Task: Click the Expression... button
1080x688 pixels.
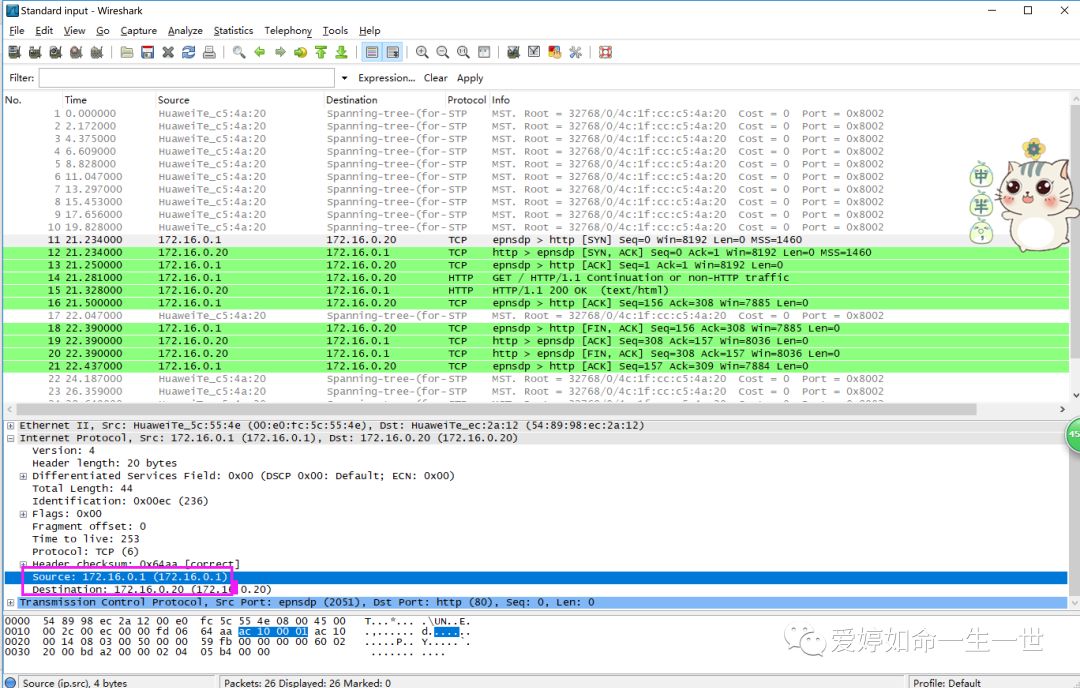Action: coord(386,78)
